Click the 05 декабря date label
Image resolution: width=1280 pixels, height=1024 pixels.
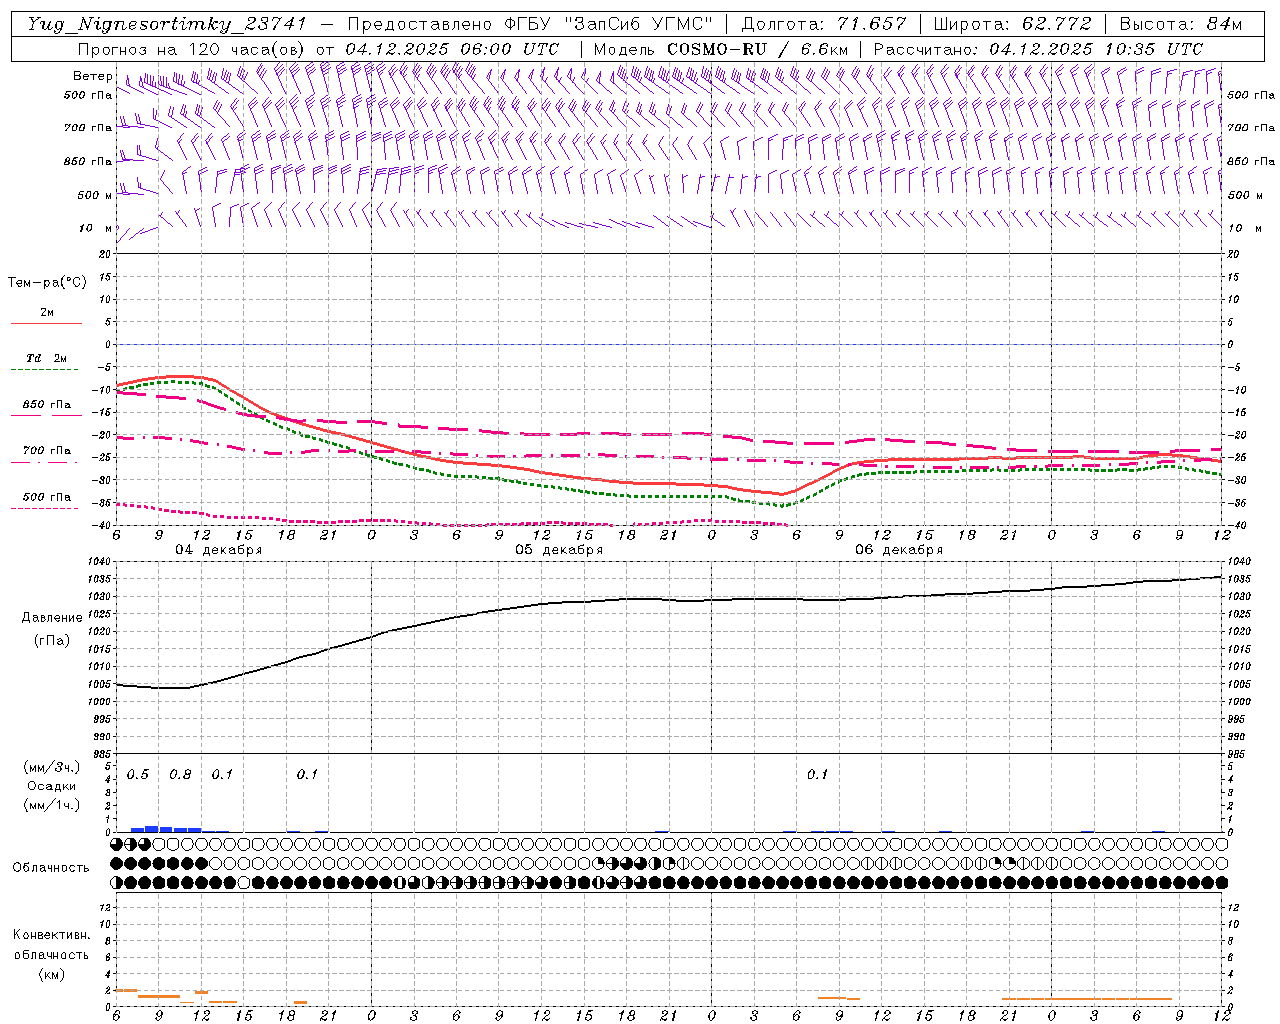click(x=559, y=550)
